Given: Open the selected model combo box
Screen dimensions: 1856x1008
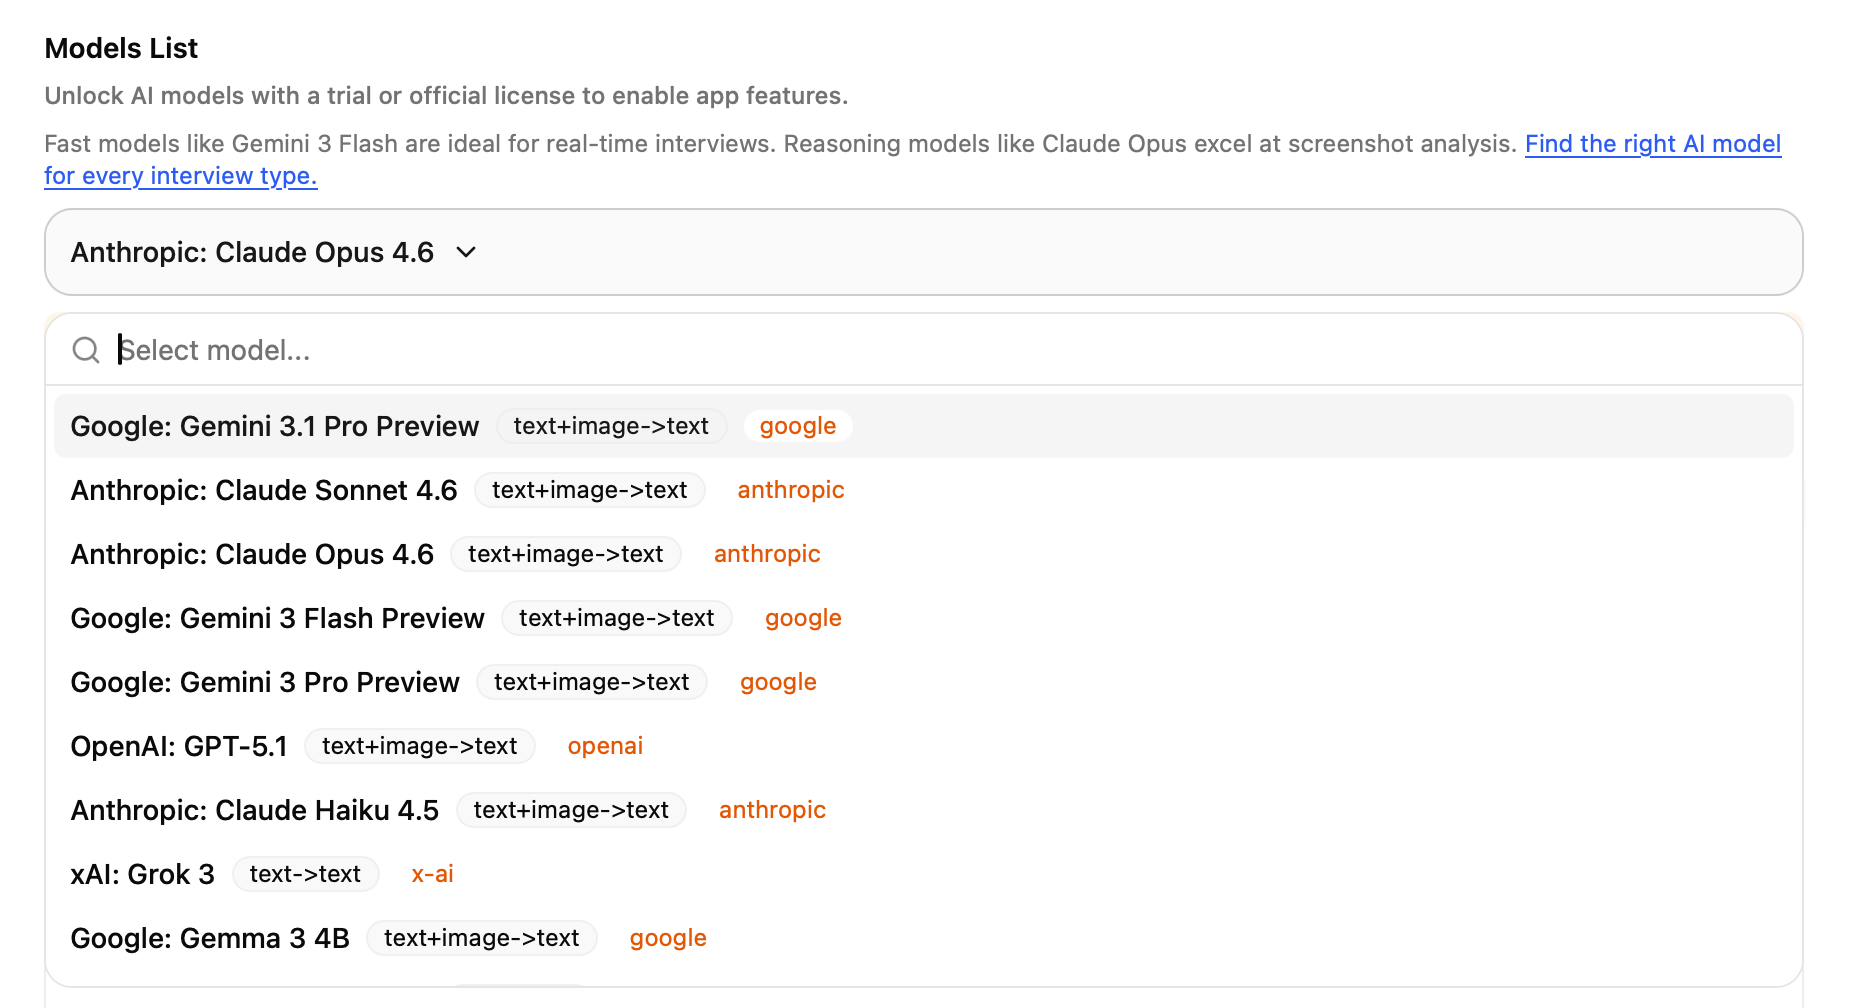Looking at the screenshot, I should tap(922, 252).
